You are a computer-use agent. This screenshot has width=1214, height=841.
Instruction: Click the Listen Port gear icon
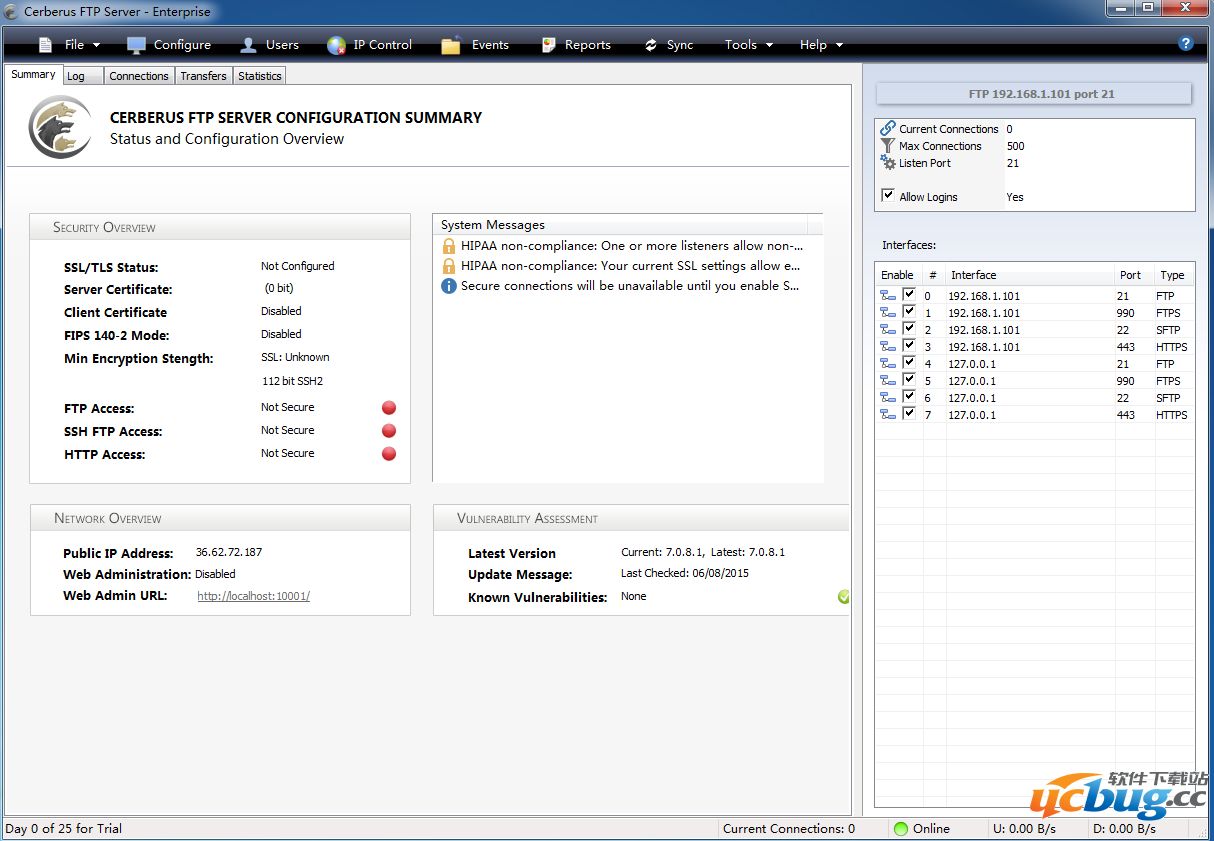[888, 163]
